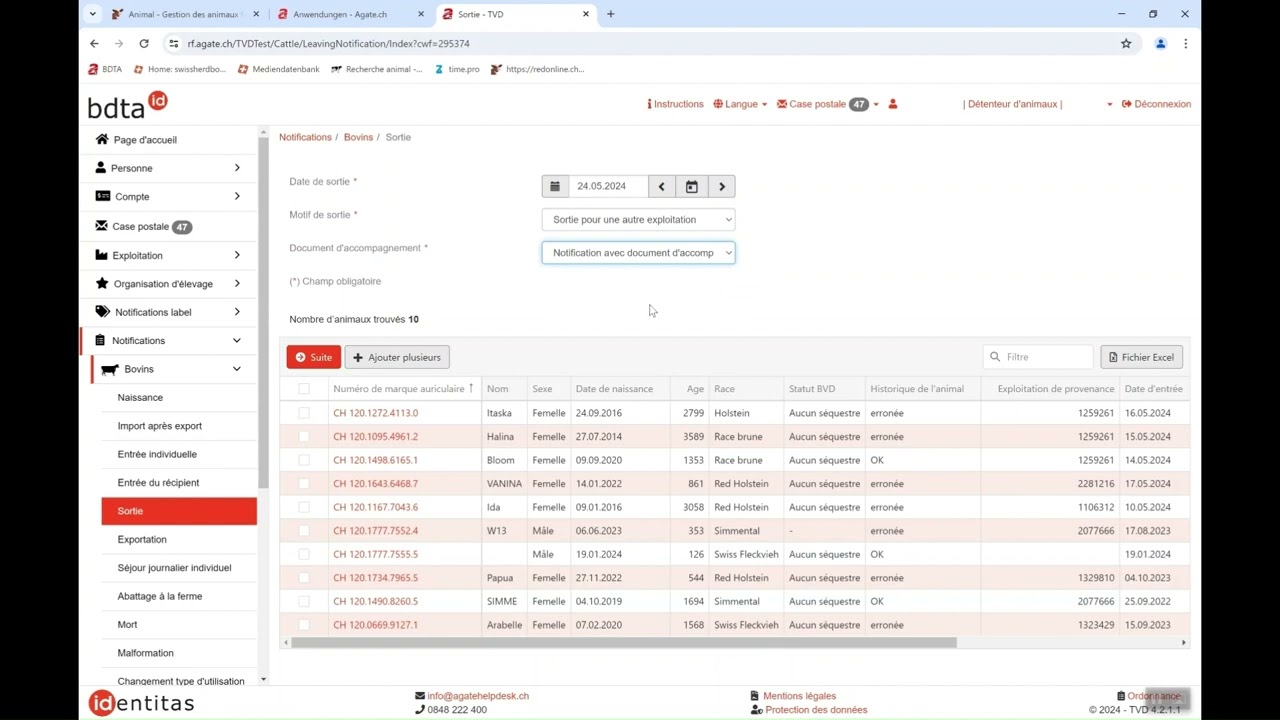1280x720 pixels.
Task: Open the BDTA bookmark
Action: 105,69
